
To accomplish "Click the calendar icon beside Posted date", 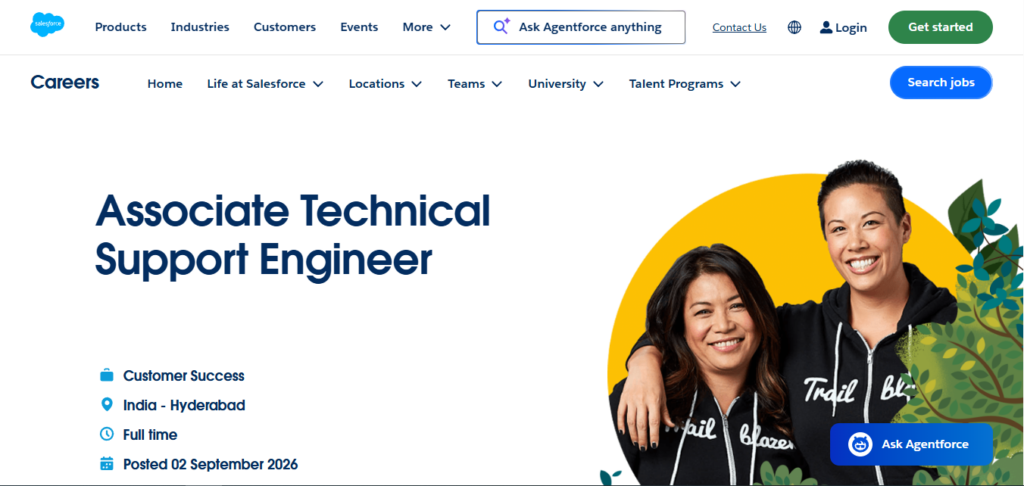I will [x=106, y=464].
